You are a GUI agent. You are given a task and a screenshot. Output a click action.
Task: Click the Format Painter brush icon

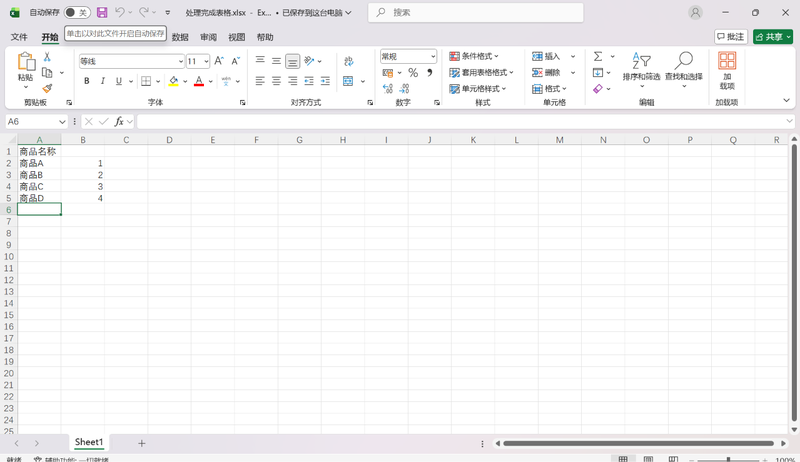(x=47, y=88)
